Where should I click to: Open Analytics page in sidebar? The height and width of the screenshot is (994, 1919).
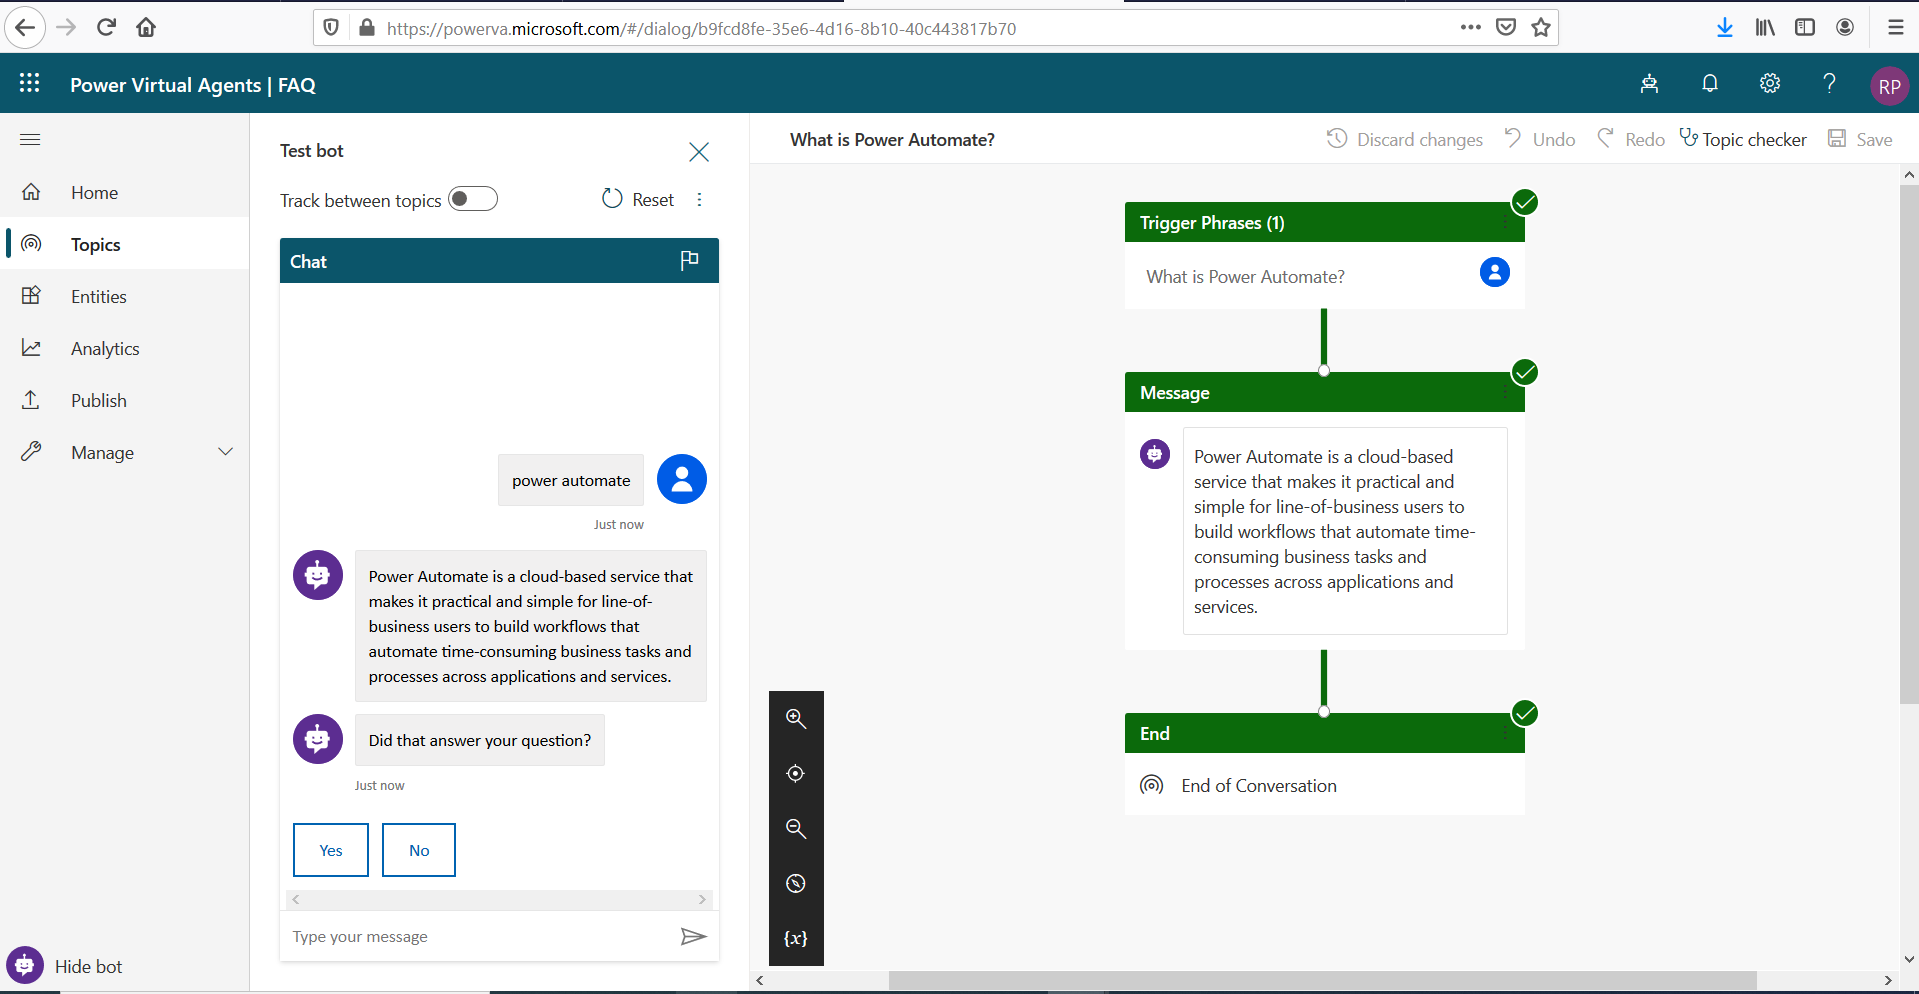125,348
